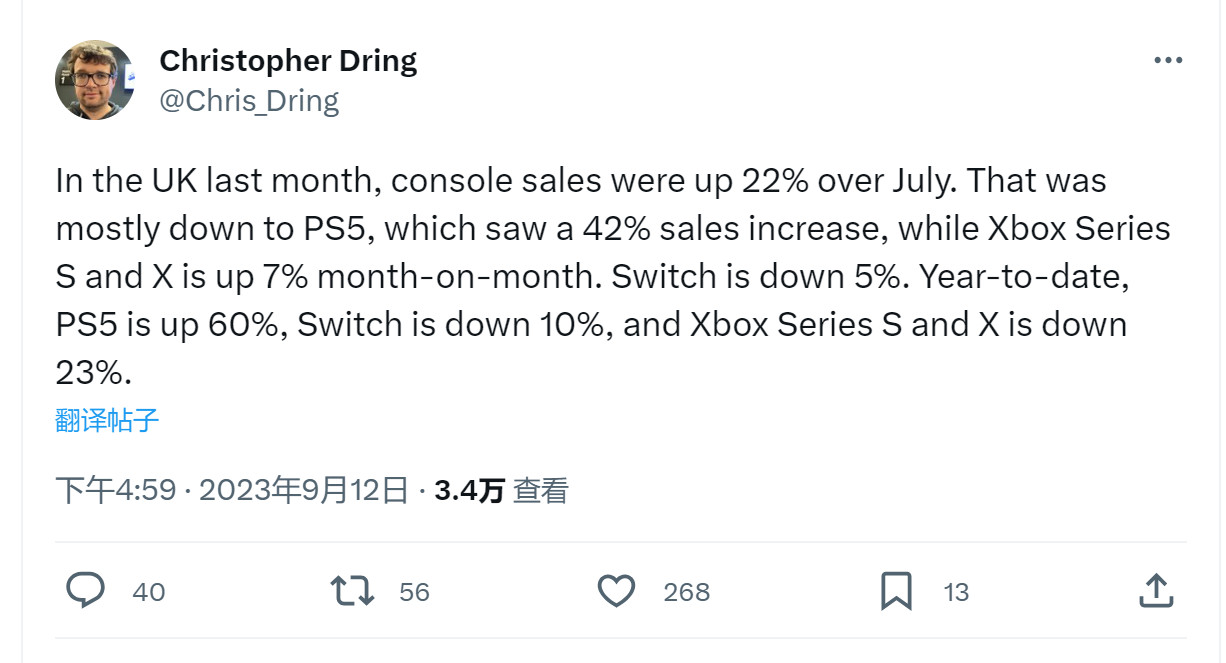The width and height of the screenshot is (1226, 663).
Task: Click the 翻译帖子 translate post link
Action: click(107, 420)
